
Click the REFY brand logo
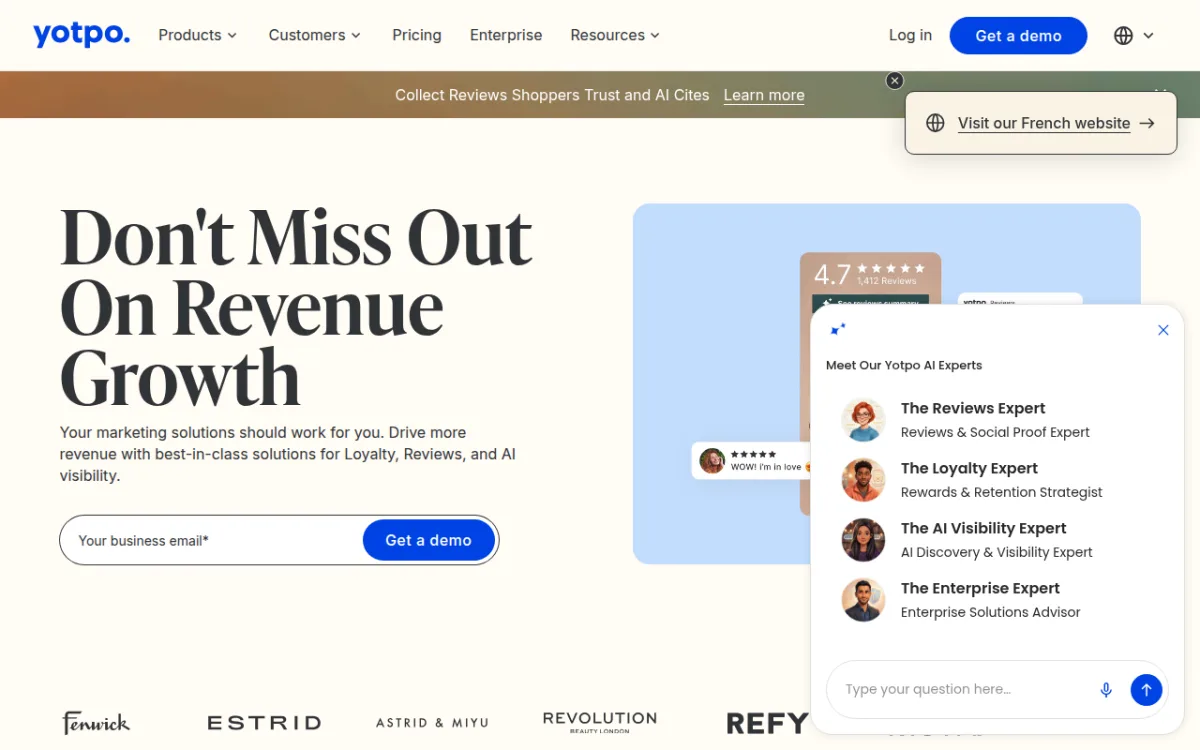(767, 723)
